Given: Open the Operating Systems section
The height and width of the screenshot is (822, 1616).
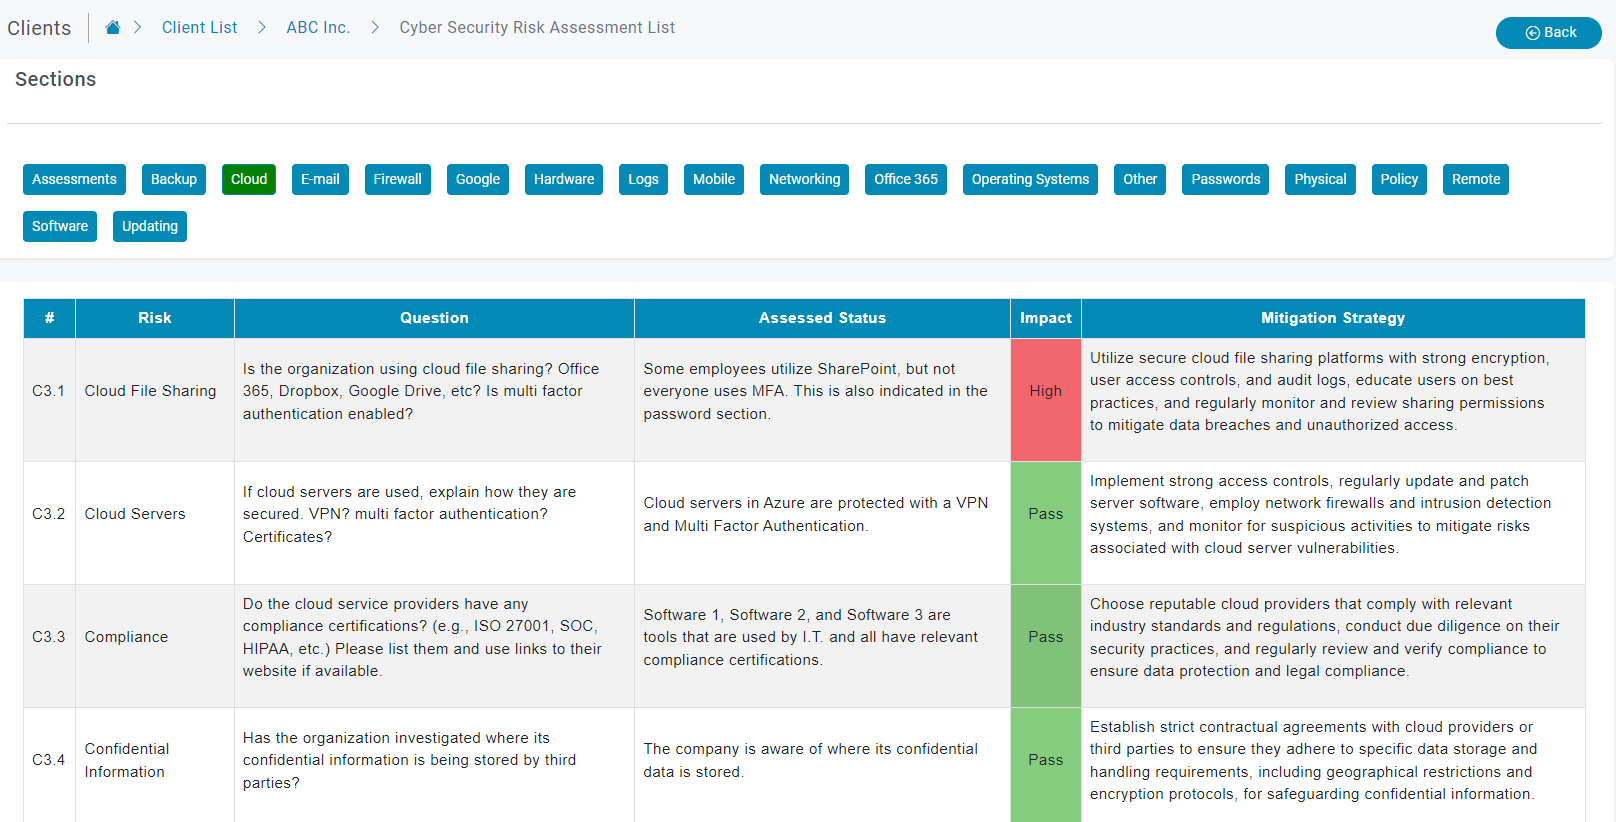Looking at the screenshot, I should click(1030, 179).
